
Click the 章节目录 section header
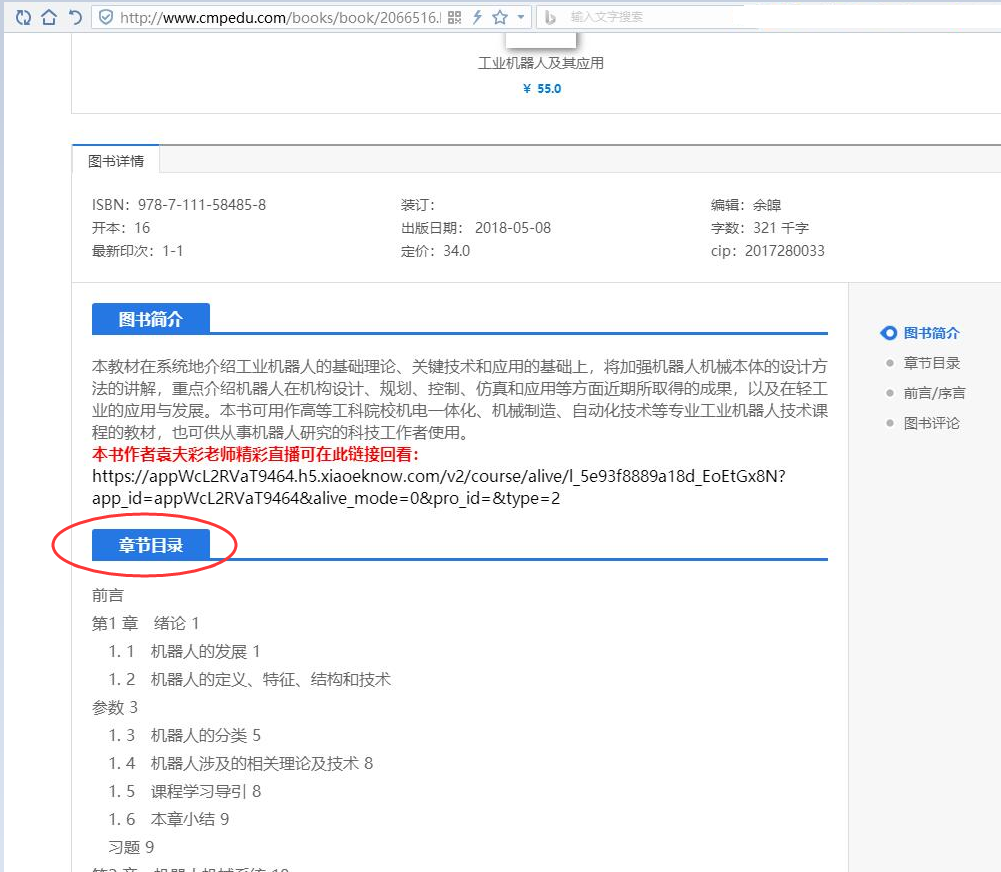pos(151,545)
